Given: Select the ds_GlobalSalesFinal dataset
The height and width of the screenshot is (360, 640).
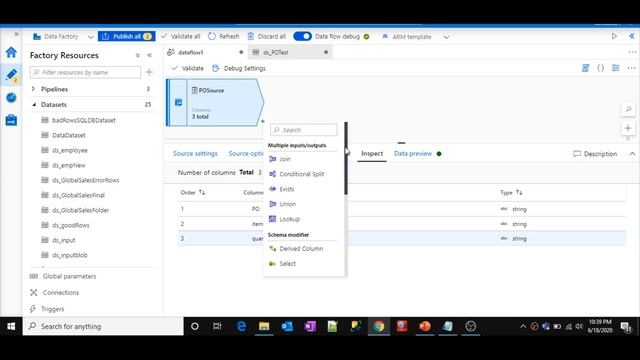Looking at the screenshot, I should (x=78, y=195).
